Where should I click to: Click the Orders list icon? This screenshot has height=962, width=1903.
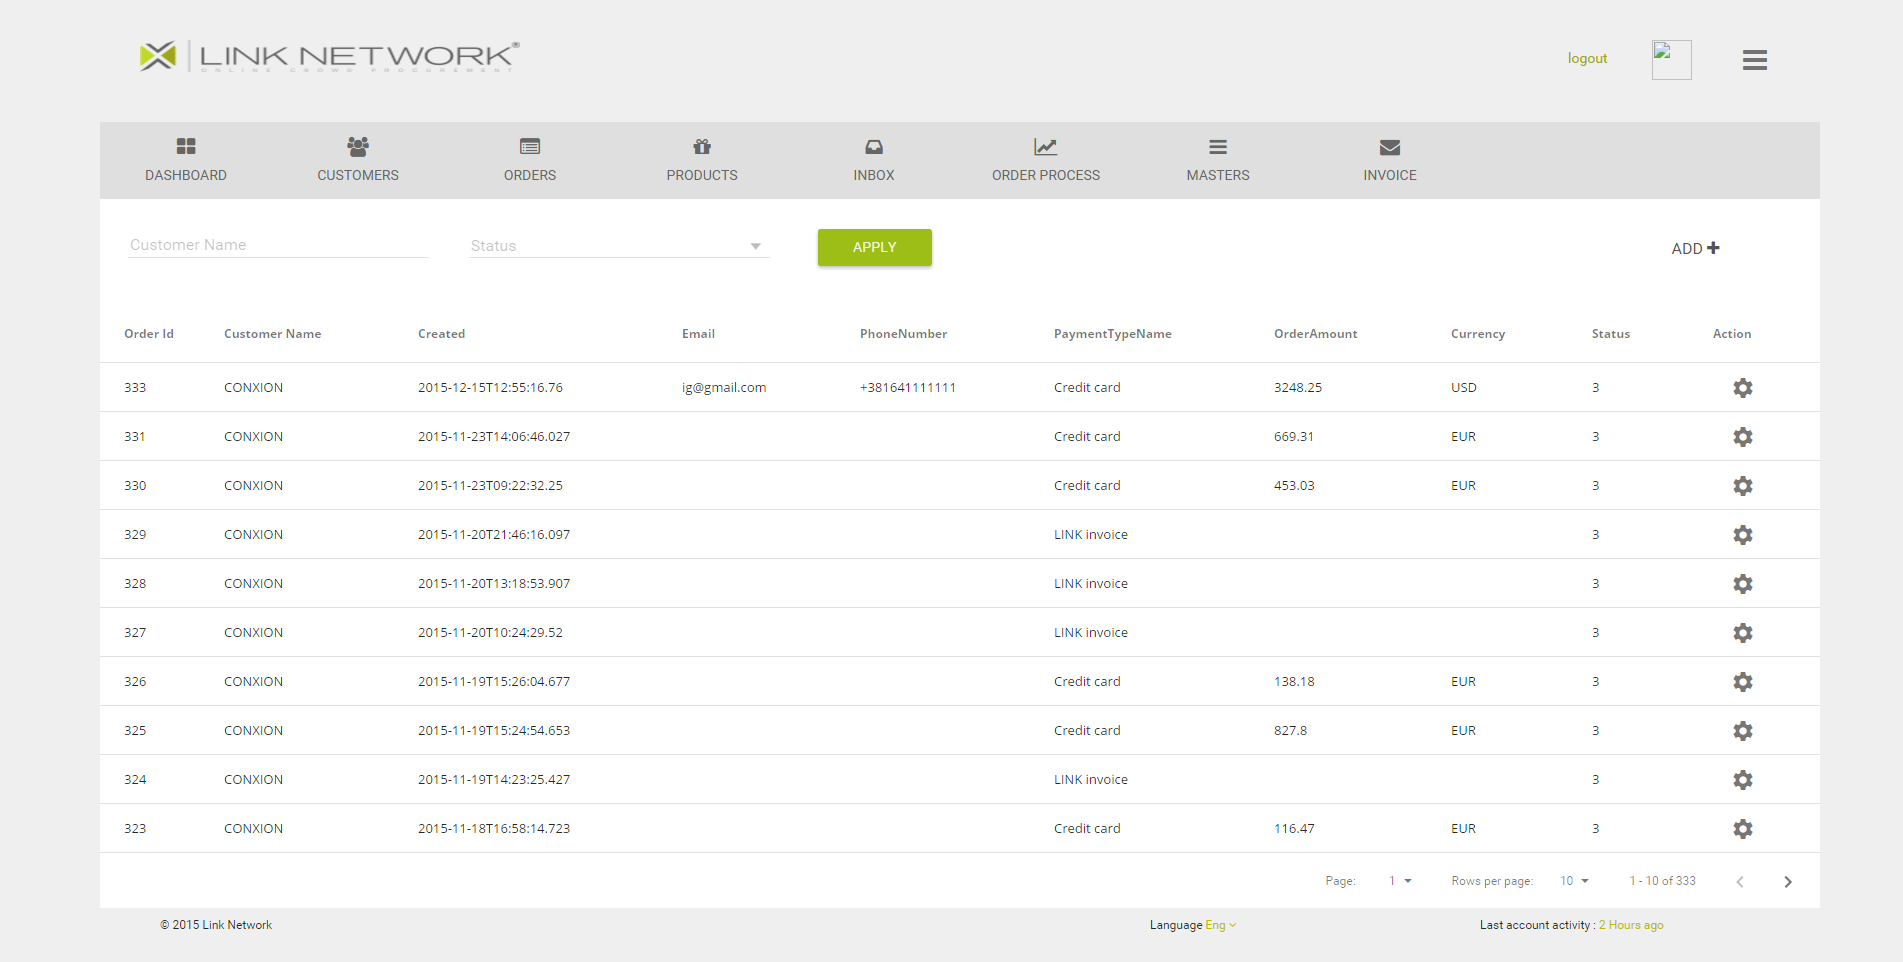click(530, 147)
